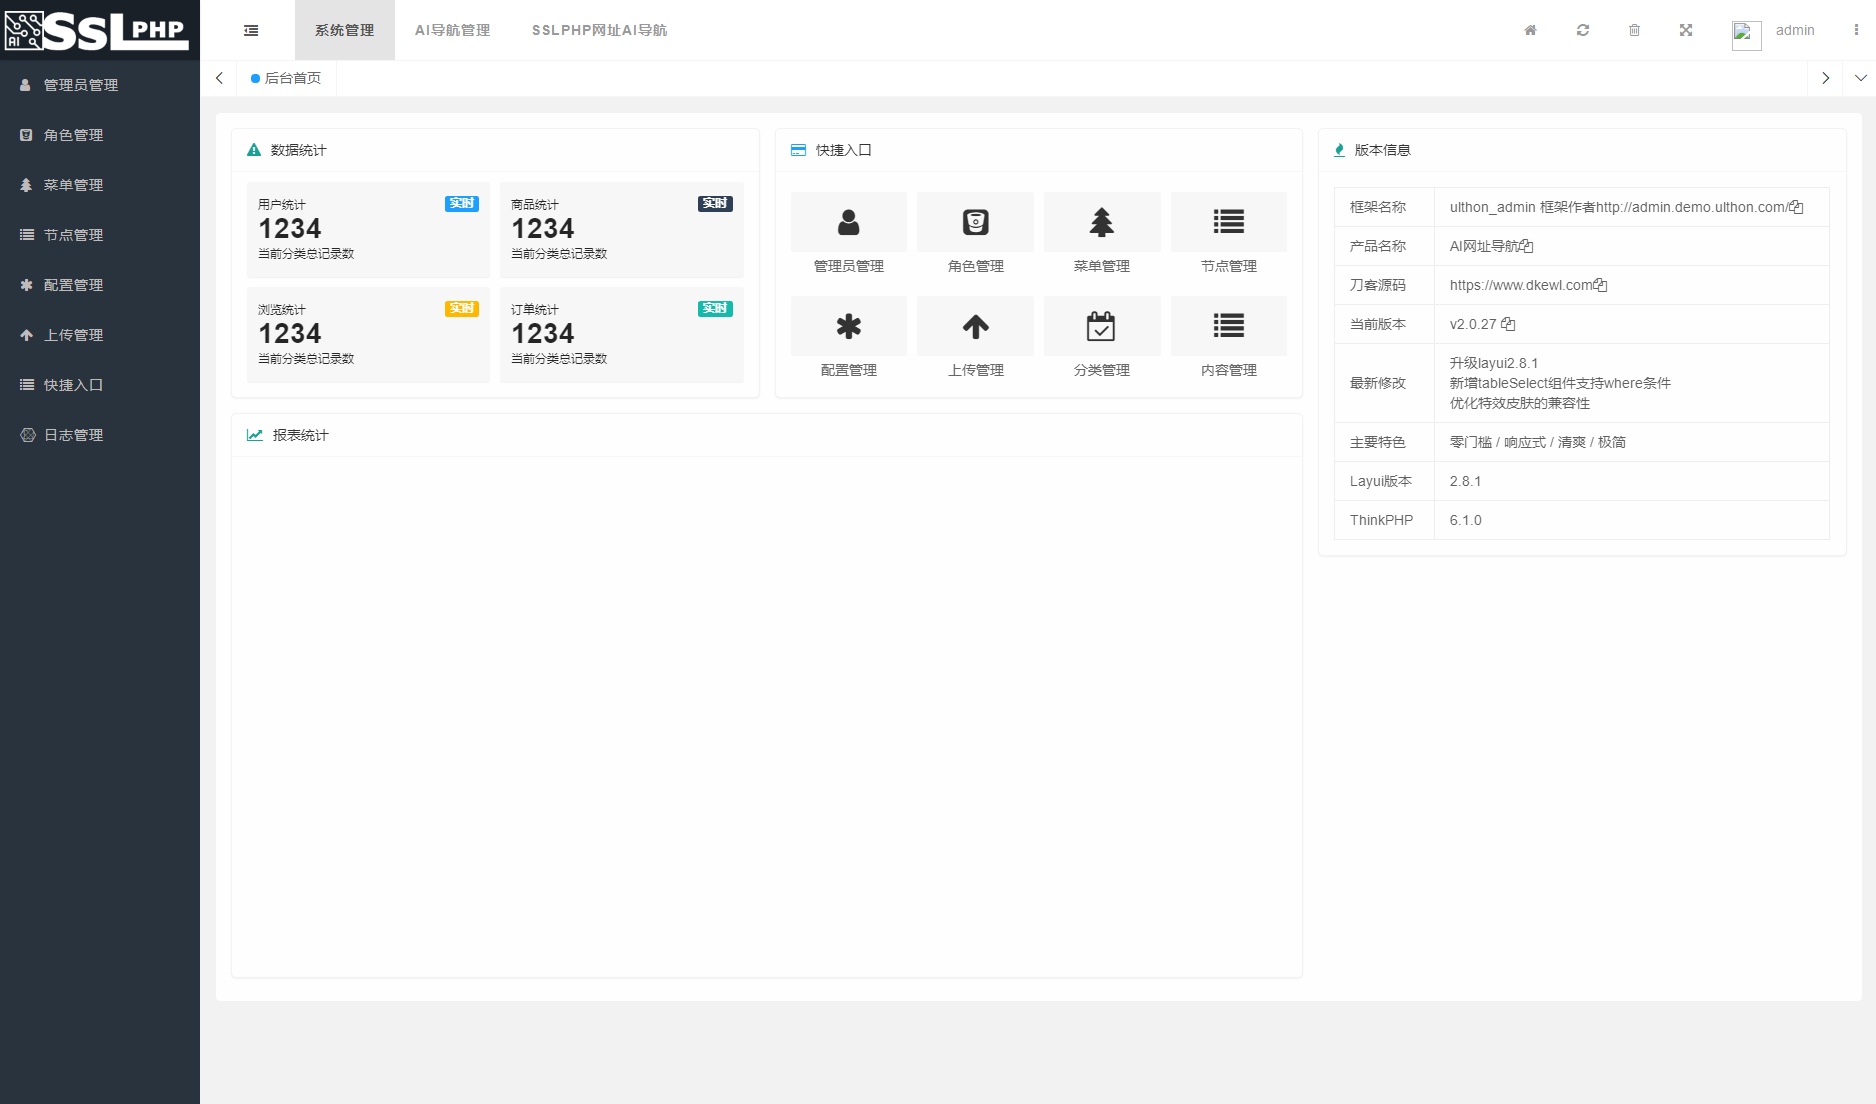This screenshot has width=1876, height=1104.
Task: Toggle fullscreen with the expand icon
Action: click(x=1686, y=30)
